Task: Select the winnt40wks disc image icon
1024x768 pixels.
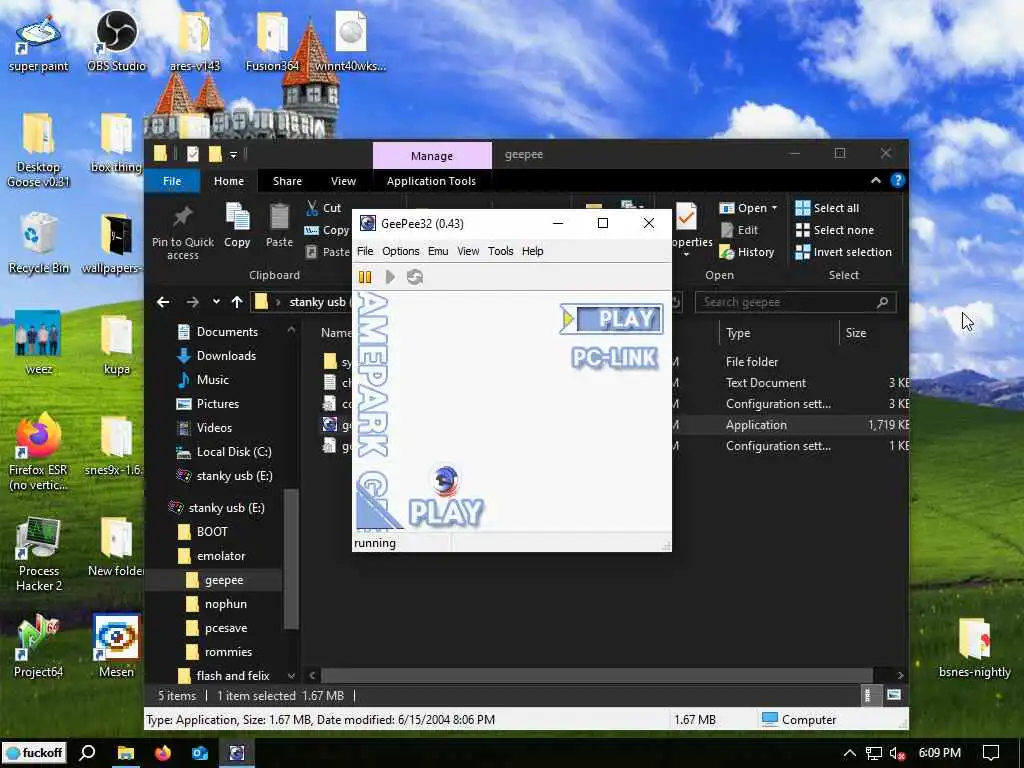Action: click(x=351, y=40)
